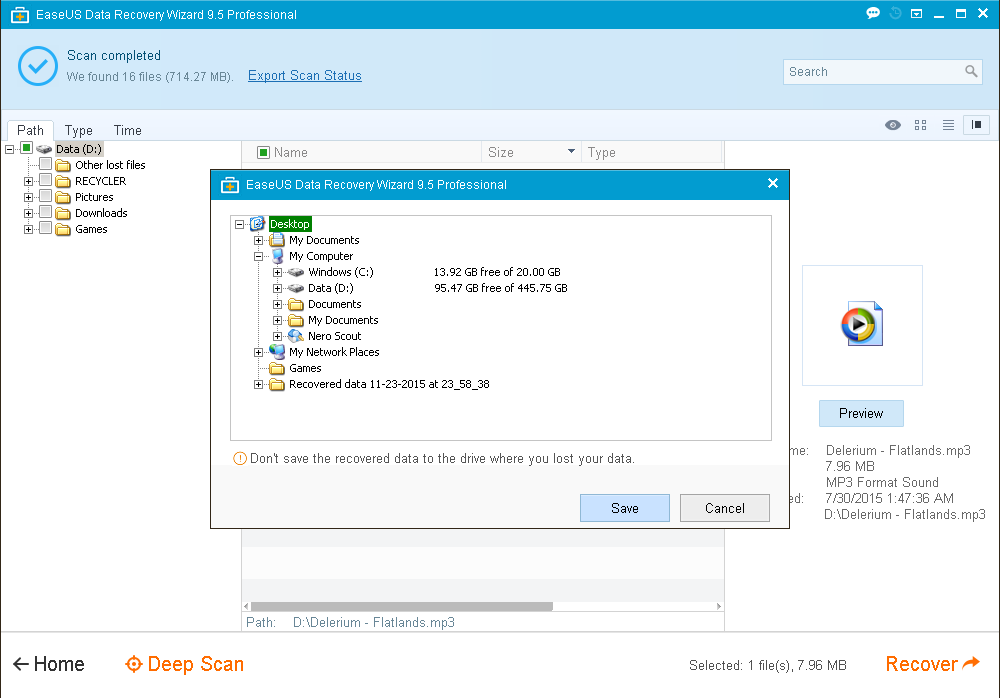Click the horizontal scrollbar of file list

click(x=402, y=606)
